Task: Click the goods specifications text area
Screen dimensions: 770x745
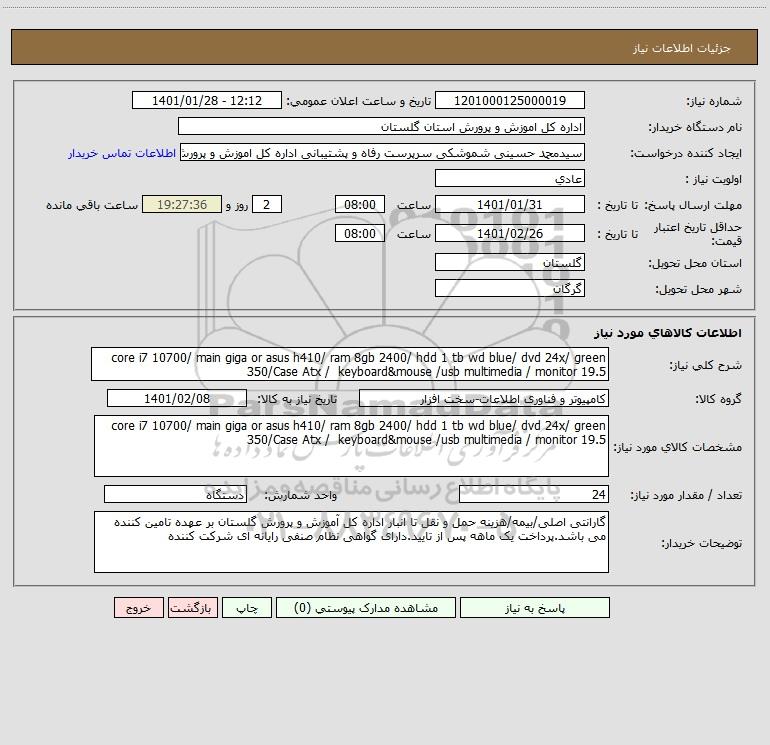Action: click(351, 446)
